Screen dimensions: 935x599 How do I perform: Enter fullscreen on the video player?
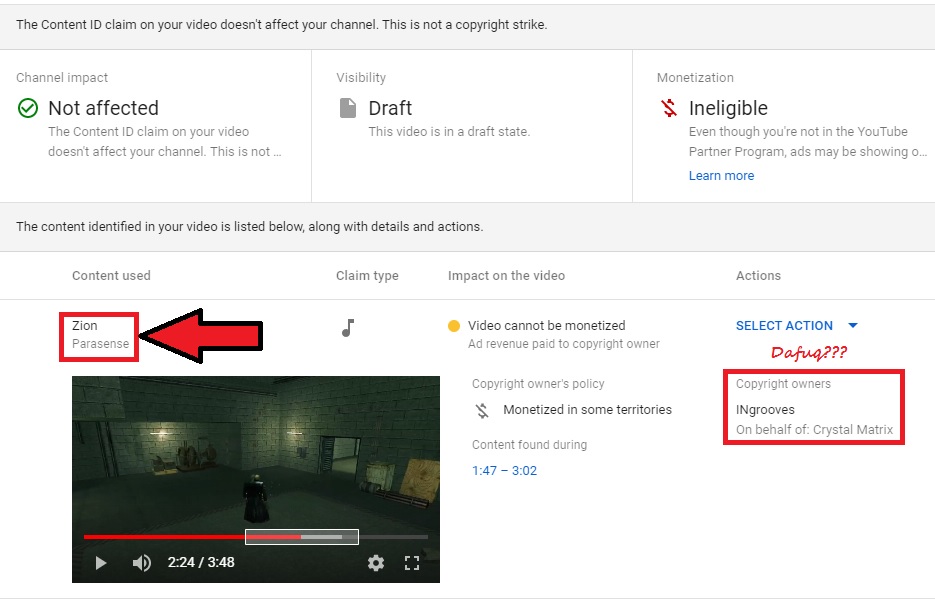point(411,563)
